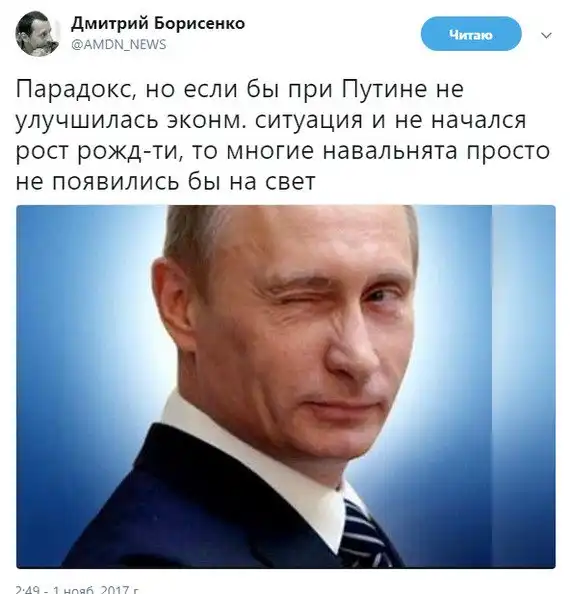Click the word Путине in tweet text
The width and height of the screenshot is (570, 594).
(400, 90)
